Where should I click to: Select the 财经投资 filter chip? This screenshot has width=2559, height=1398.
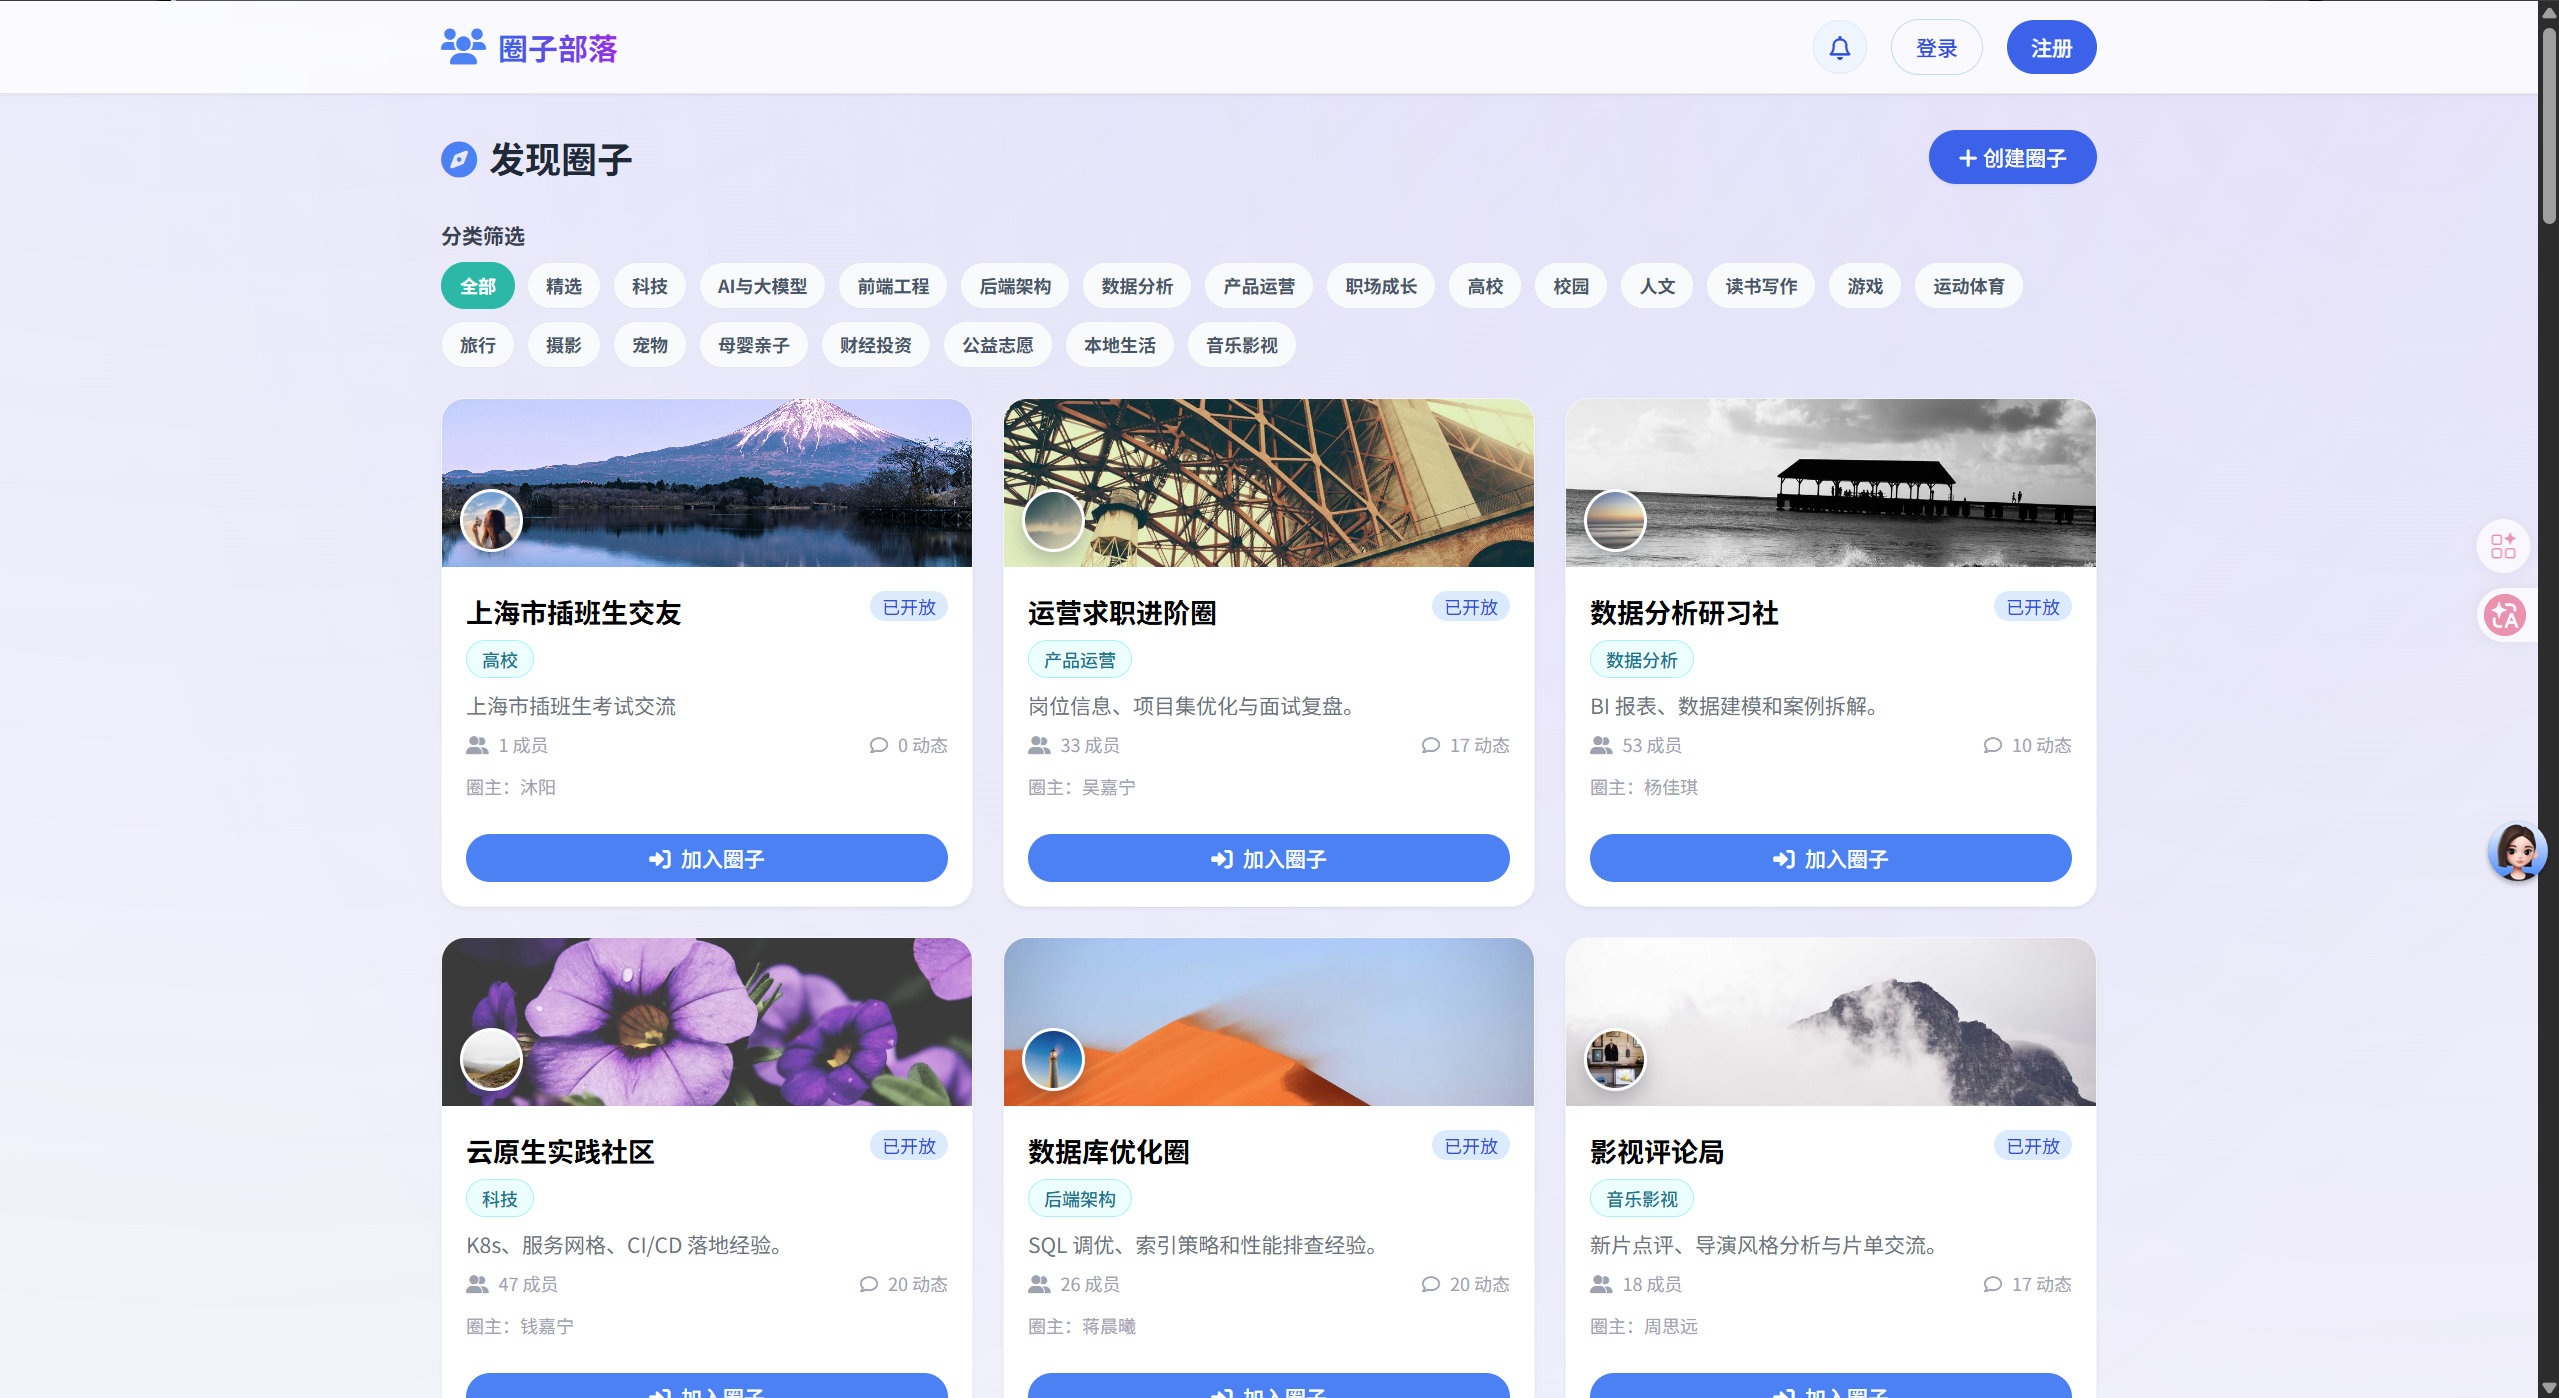click(x=875, y=345)
